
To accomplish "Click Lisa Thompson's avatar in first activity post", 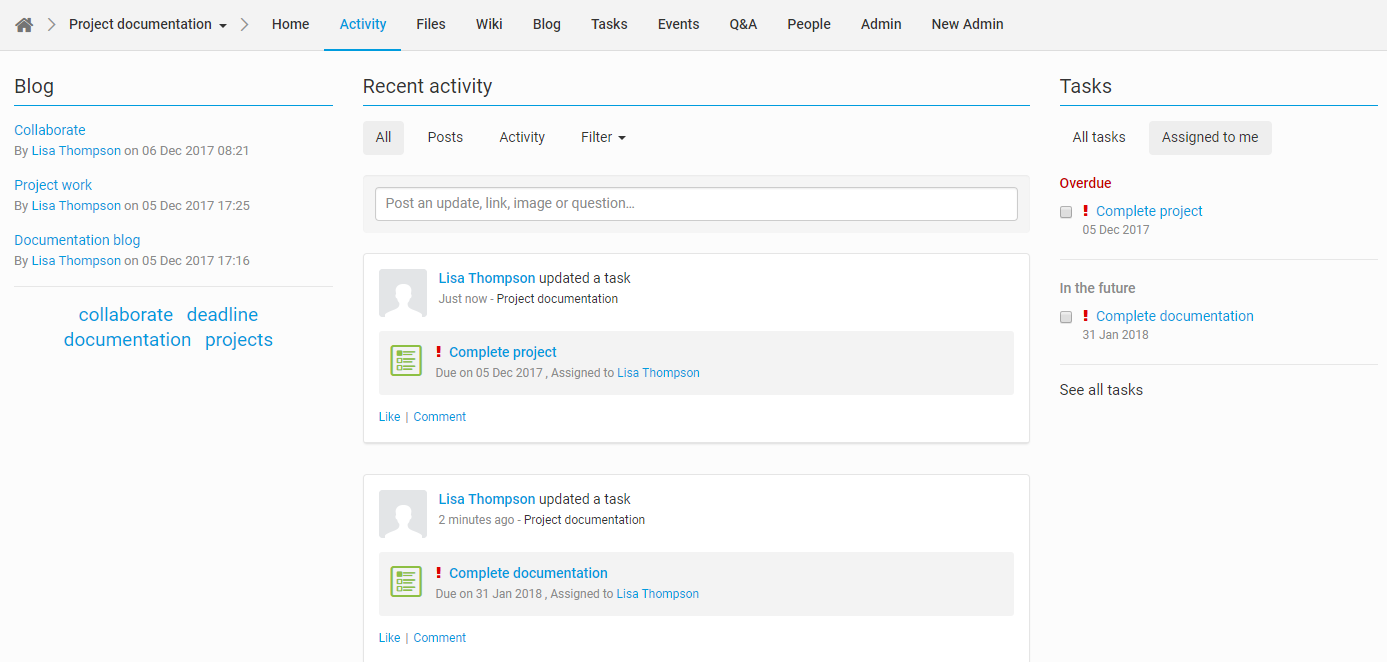I will (403, 293).
